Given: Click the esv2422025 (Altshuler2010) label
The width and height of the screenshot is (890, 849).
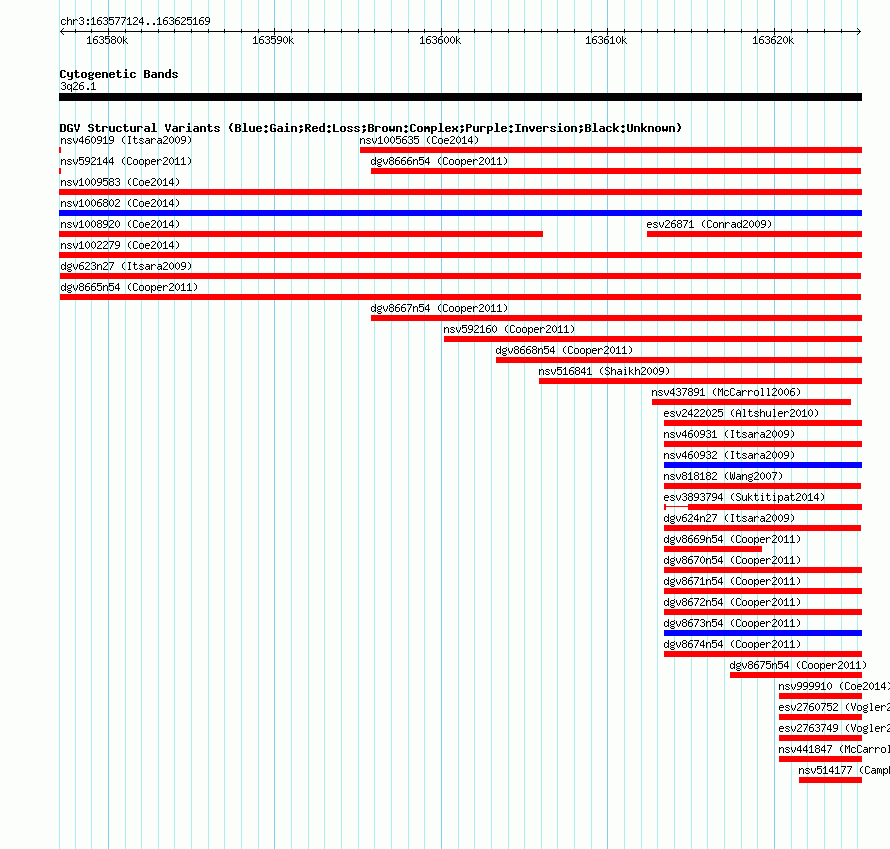Looking at the screenshot, I should (741, 413).
